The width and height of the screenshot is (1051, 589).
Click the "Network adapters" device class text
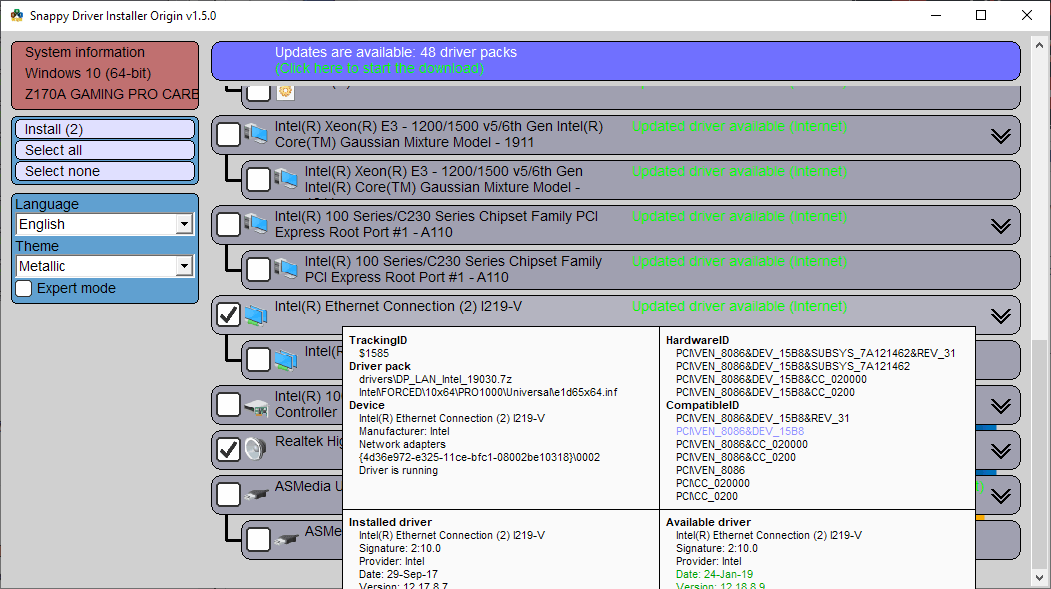(x=402, y=444)
